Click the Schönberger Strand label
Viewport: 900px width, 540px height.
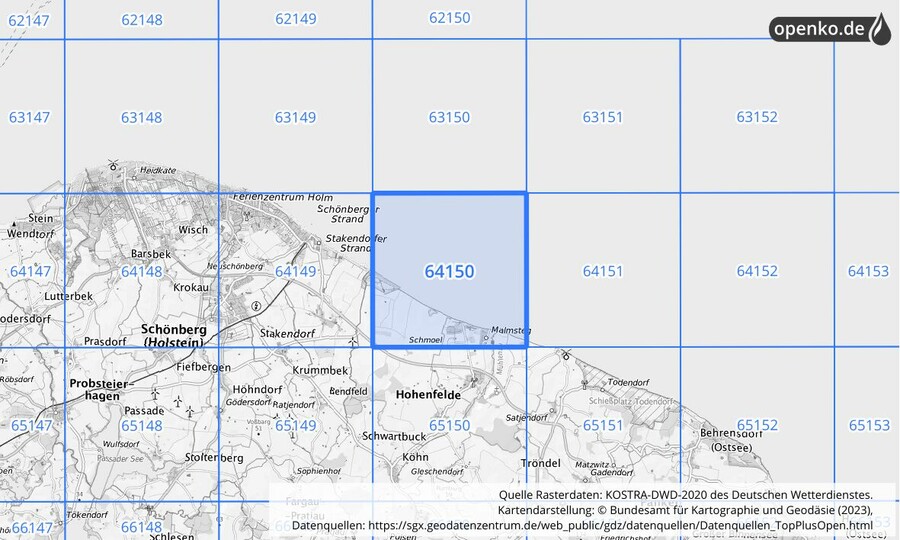(347, 214)
